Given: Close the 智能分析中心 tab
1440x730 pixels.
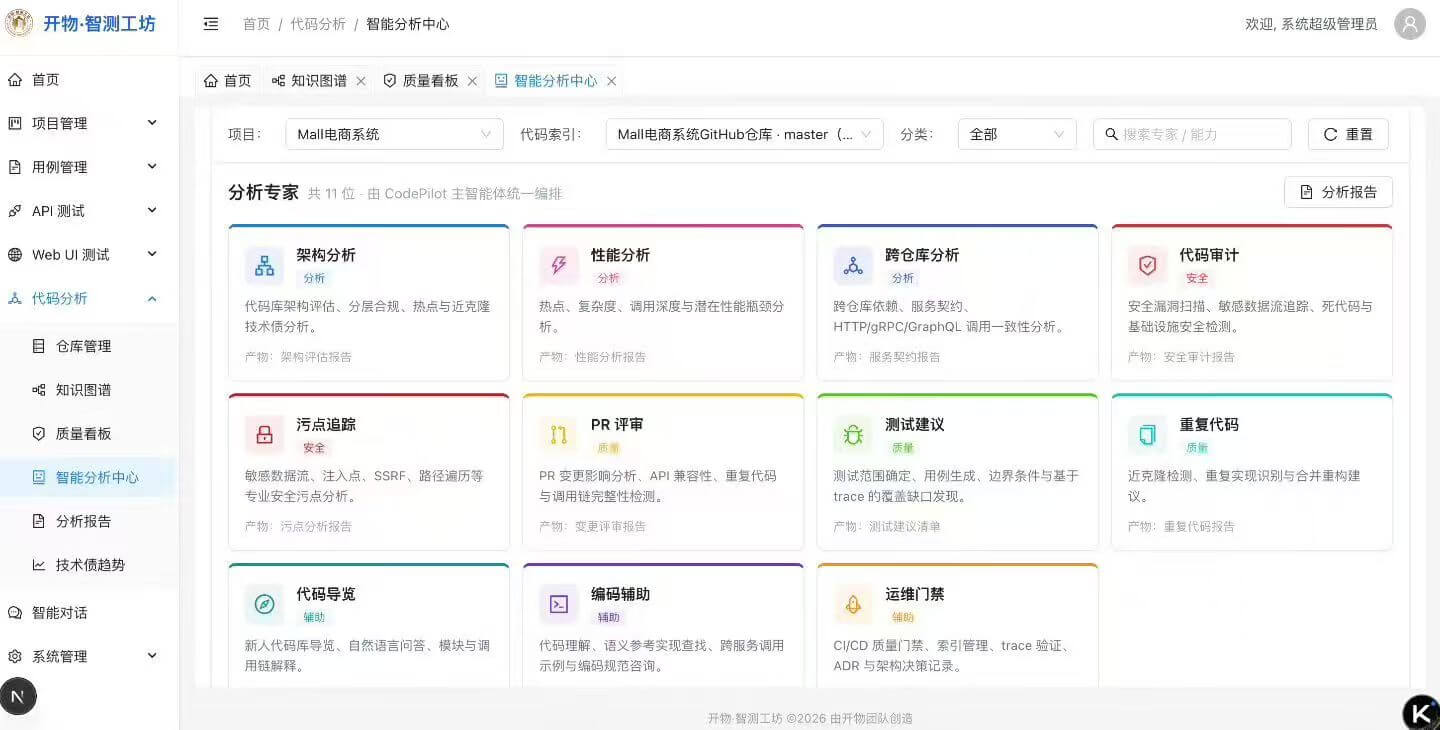Looking at the screenshot, I should coord(611,81).
